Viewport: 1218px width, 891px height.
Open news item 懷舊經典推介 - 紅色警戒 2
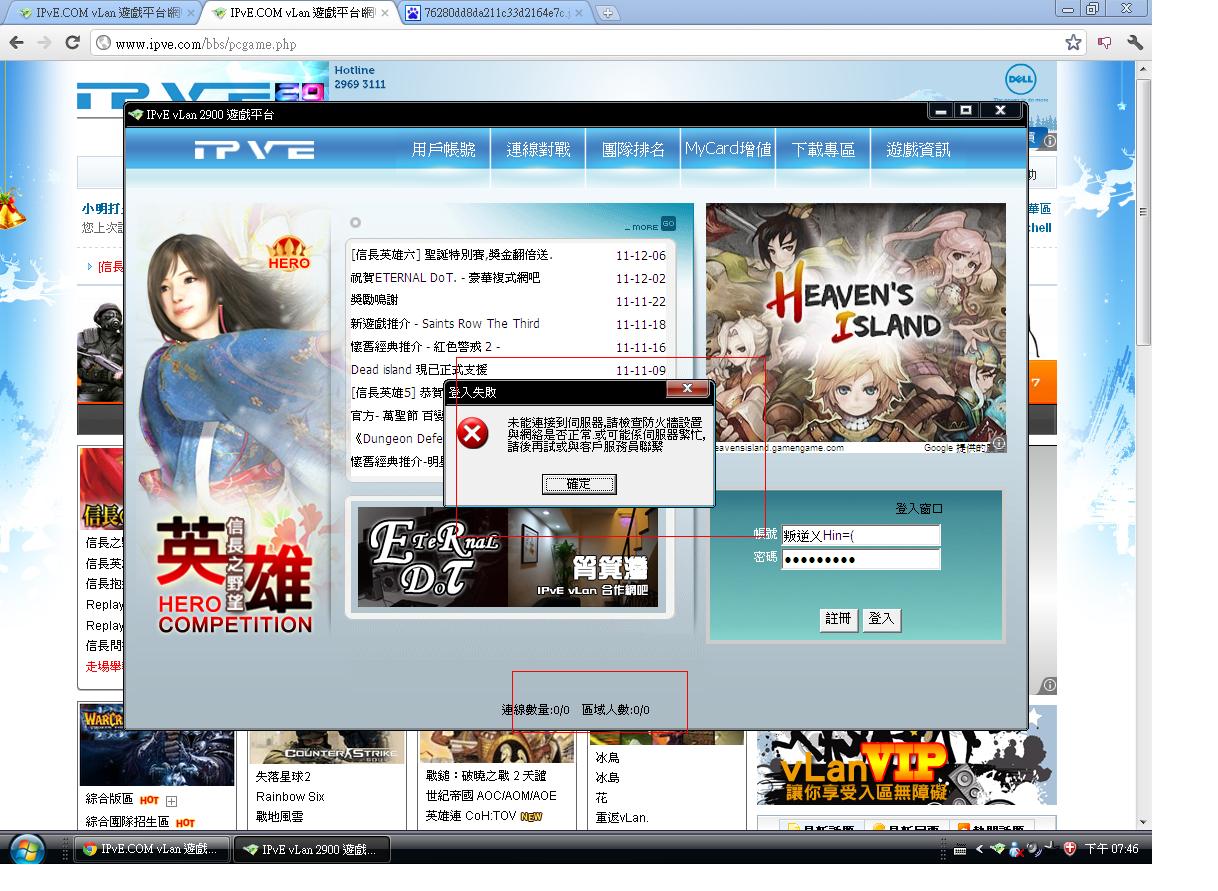425,347
